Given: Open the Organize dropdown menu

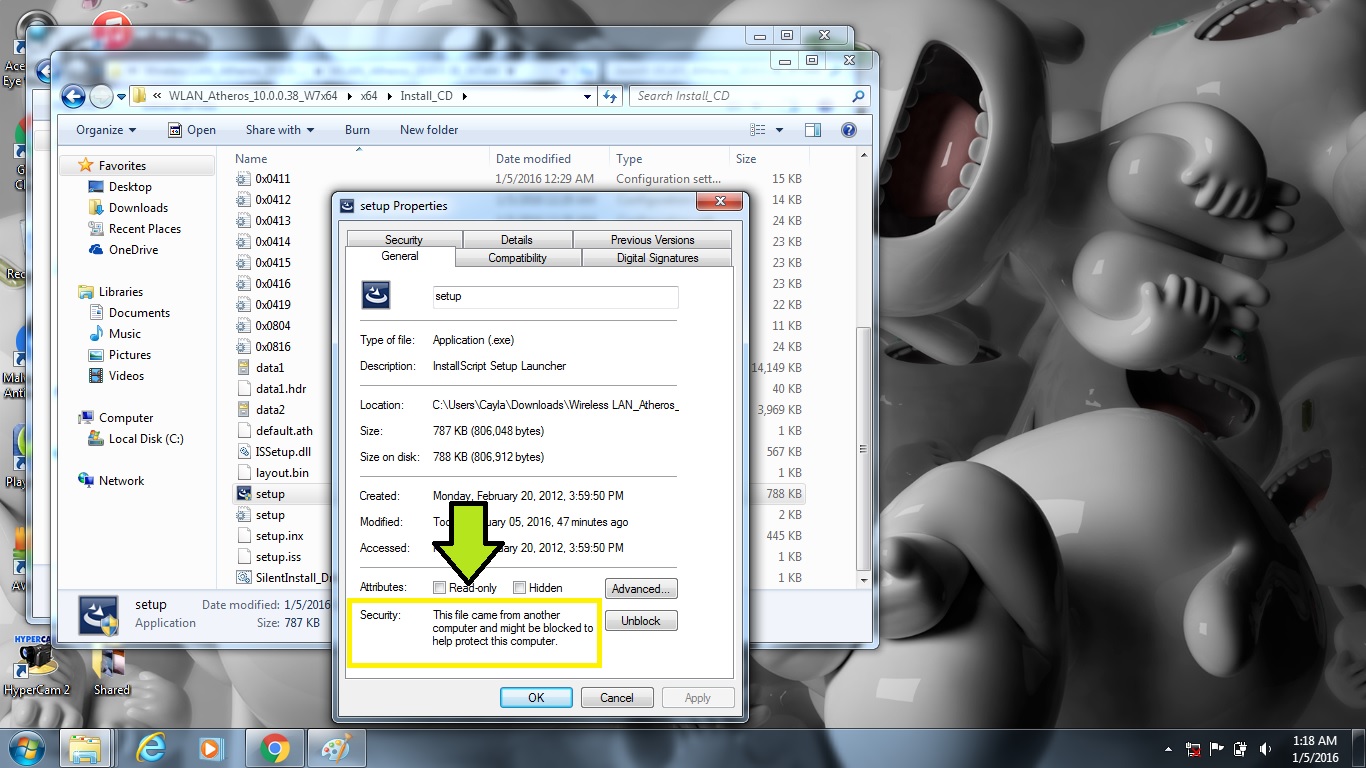Looking at the screenshot, I should point(106,130).
